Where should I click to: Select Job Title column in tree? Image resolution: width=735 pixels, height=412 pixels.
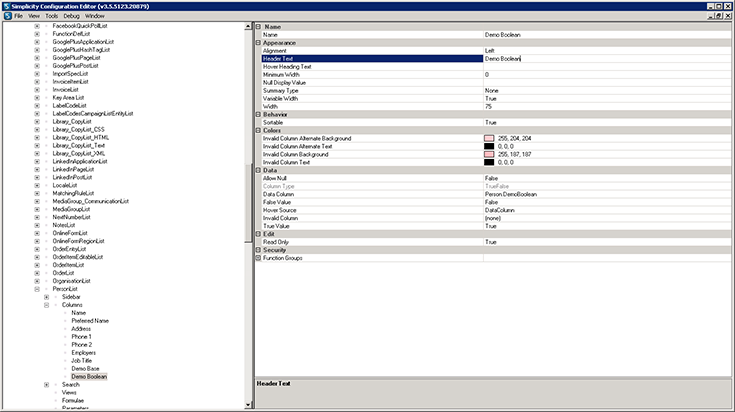coord(82,360)
